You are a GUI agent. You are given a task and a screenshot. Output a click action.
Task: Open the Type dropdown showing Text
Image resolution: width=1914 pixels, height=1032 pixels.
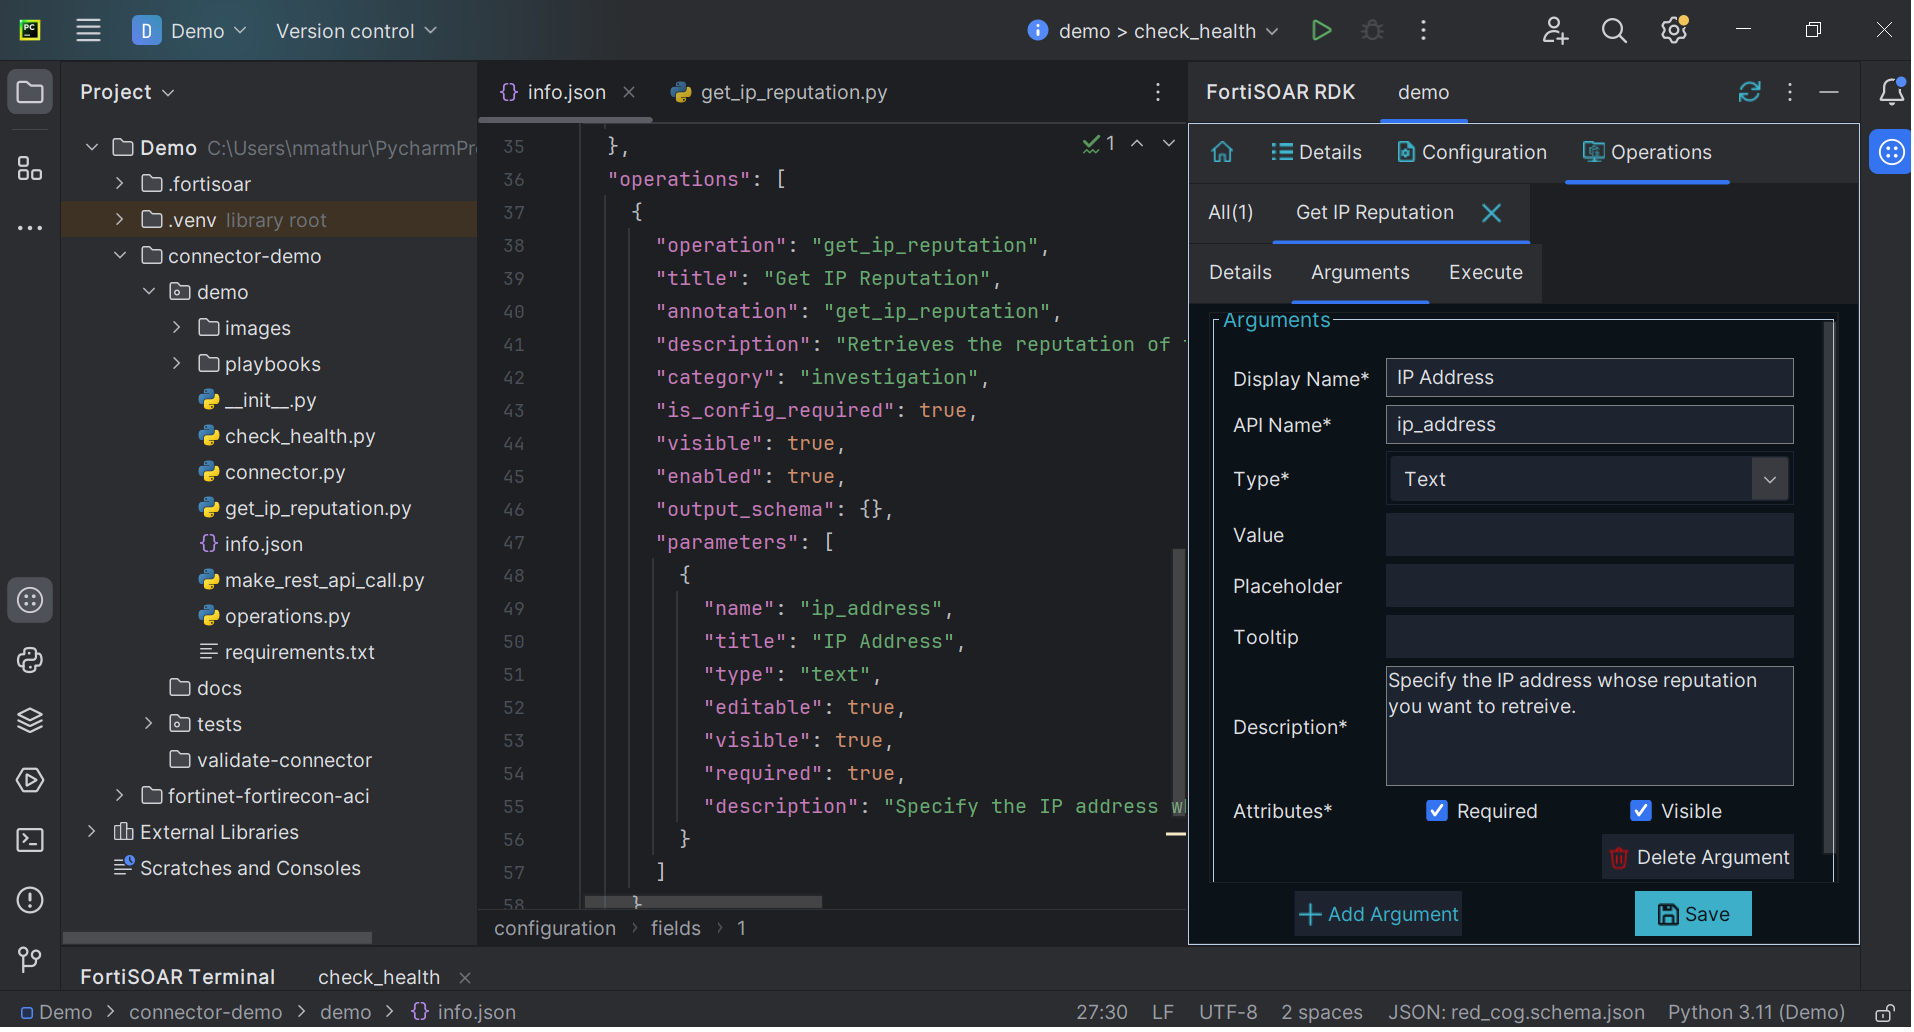[x=1588, y=479]
